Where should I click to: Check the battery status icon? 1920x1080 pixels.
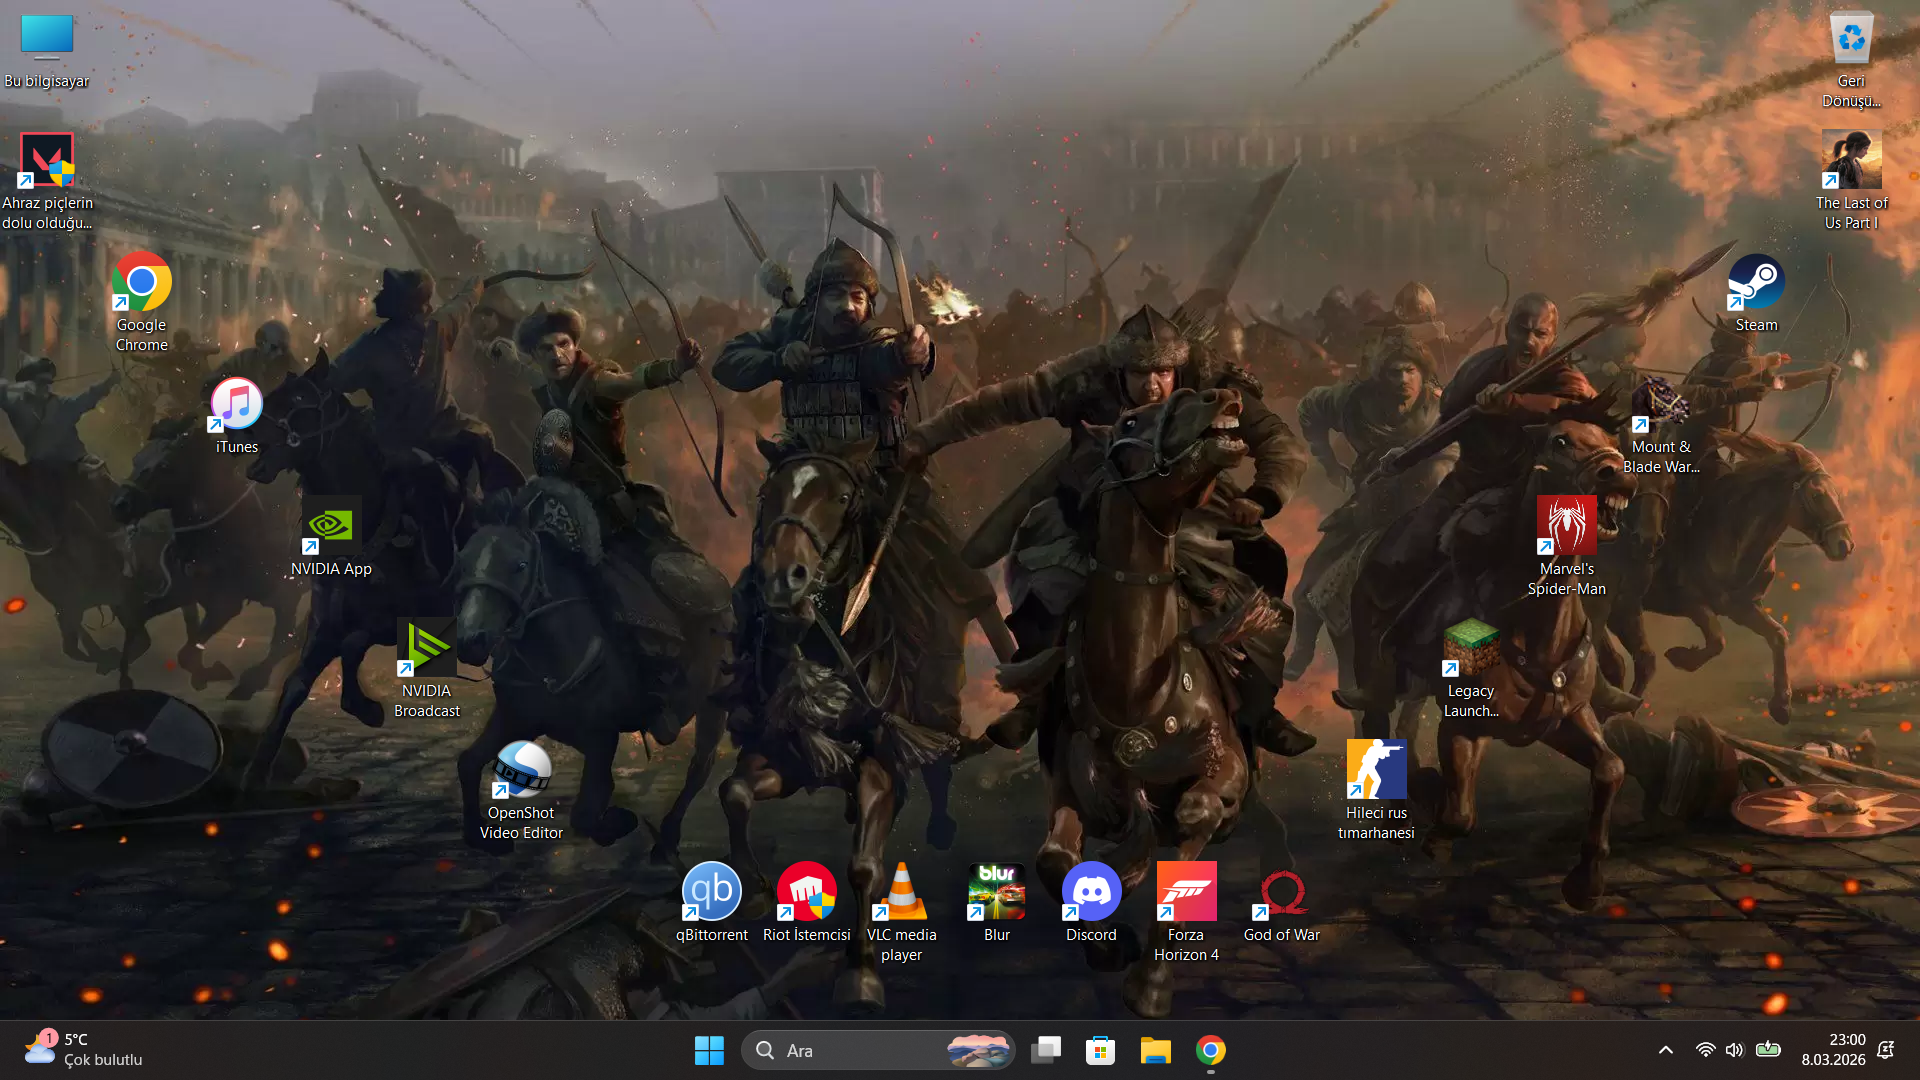click(1768, 1050)
